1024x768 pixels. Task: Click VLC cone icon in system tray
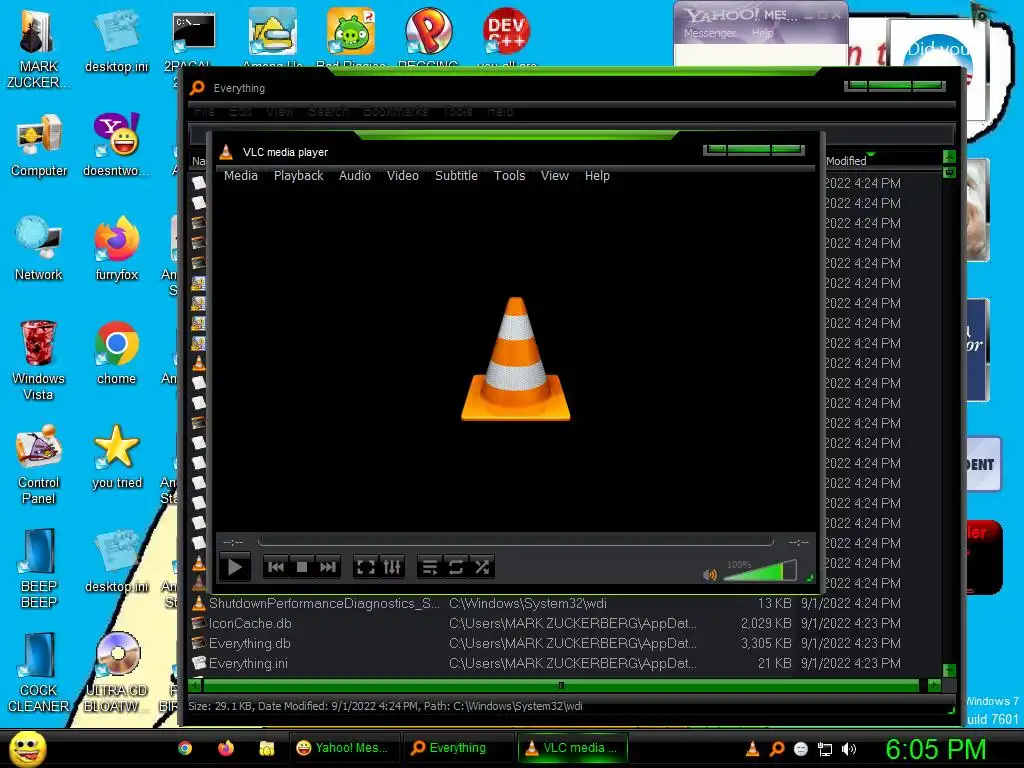(752, 748)
